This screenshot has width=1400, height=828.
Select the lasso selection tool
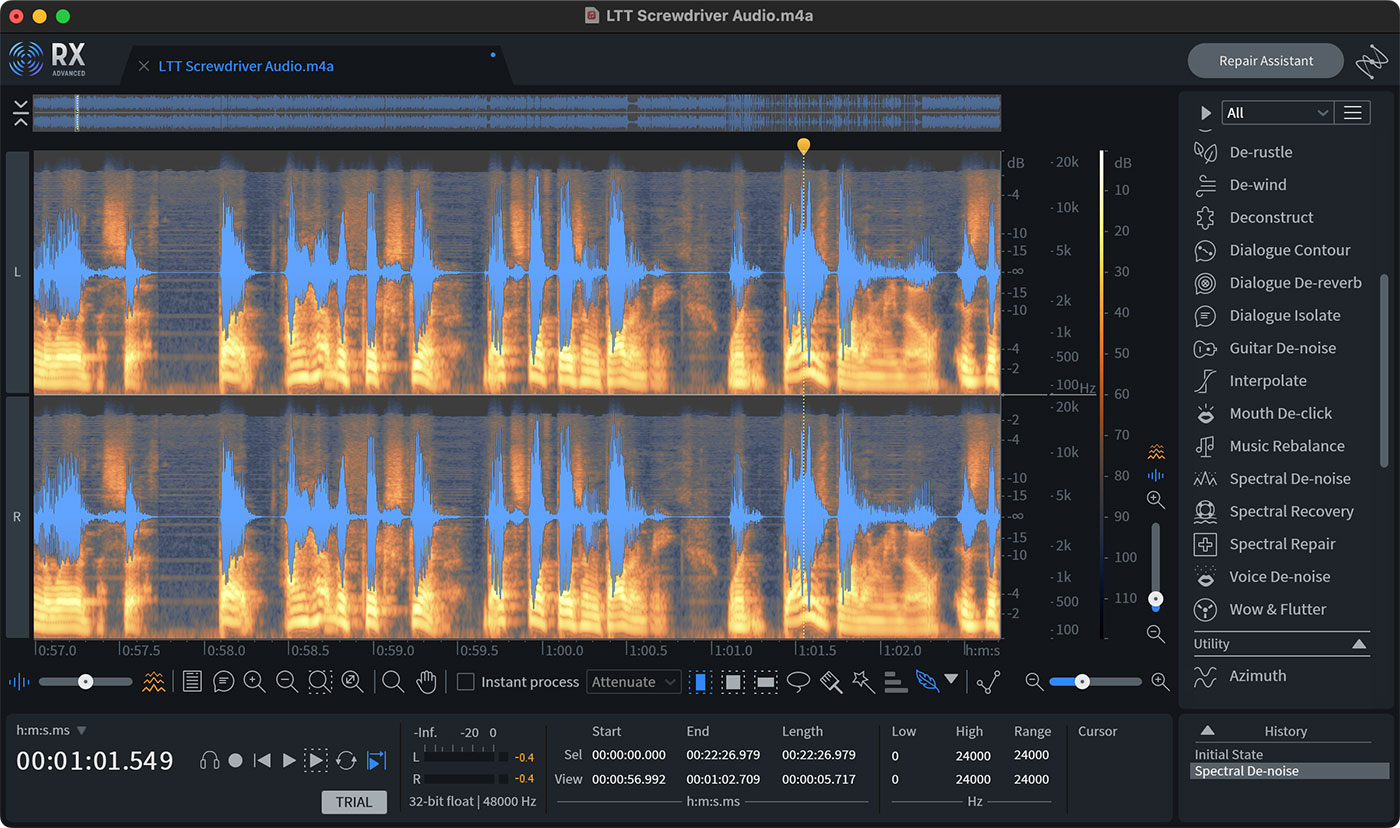coord(798,682)
